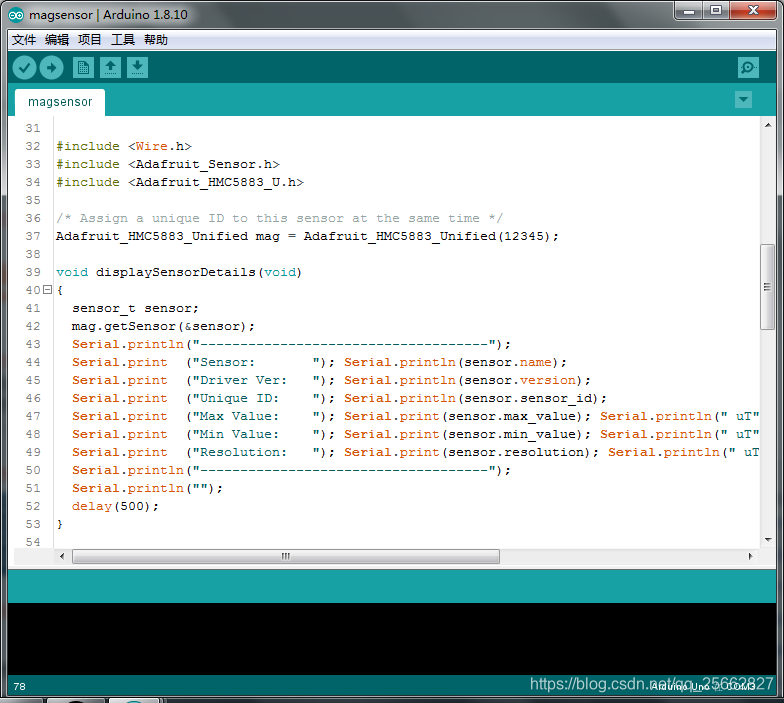Create a new sketch with the New icon

[83, 68]
